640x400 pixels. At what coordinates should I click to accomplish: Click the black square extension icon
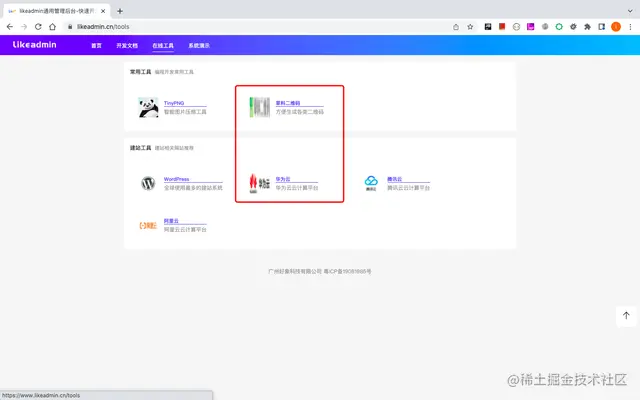click(488, 27)
